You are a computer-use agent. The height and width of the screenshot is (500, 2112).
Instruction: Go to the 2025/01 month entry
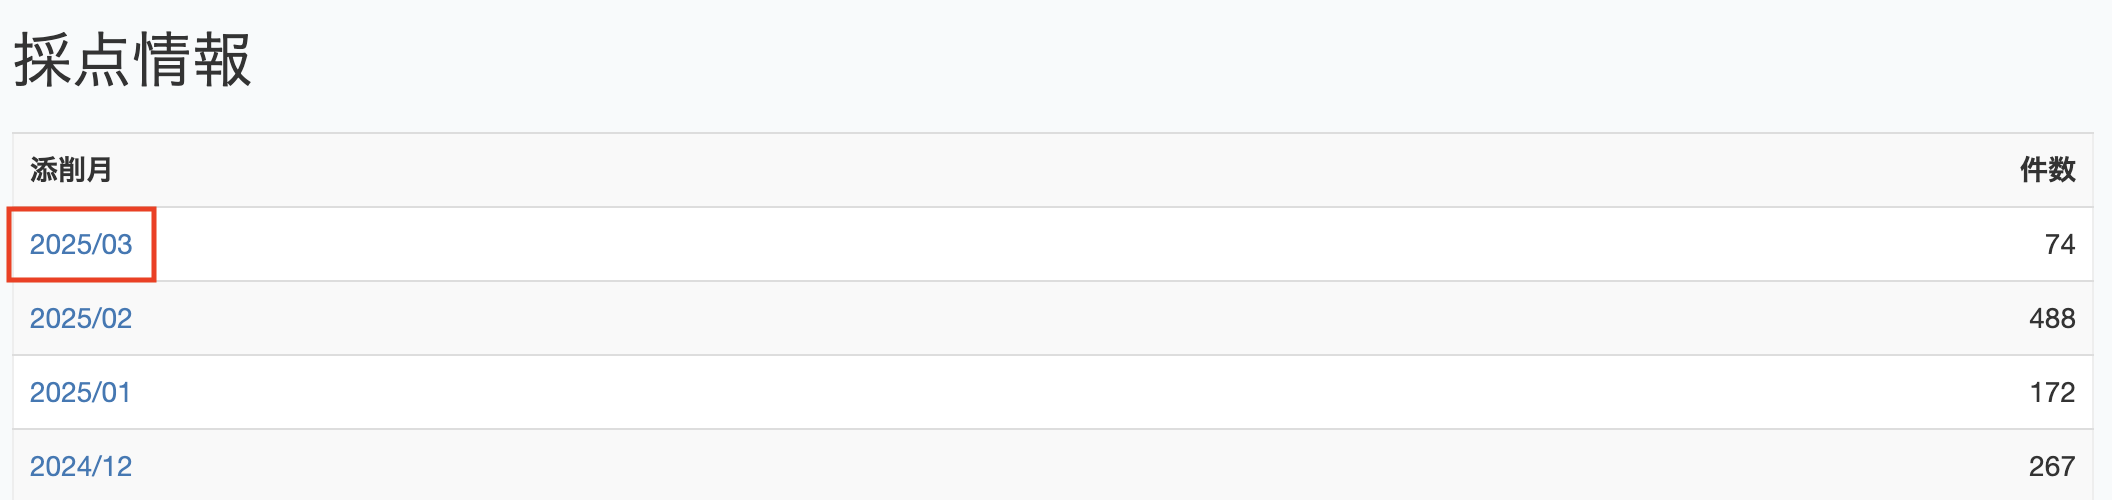pyautogui.click(x=81, y=392)
